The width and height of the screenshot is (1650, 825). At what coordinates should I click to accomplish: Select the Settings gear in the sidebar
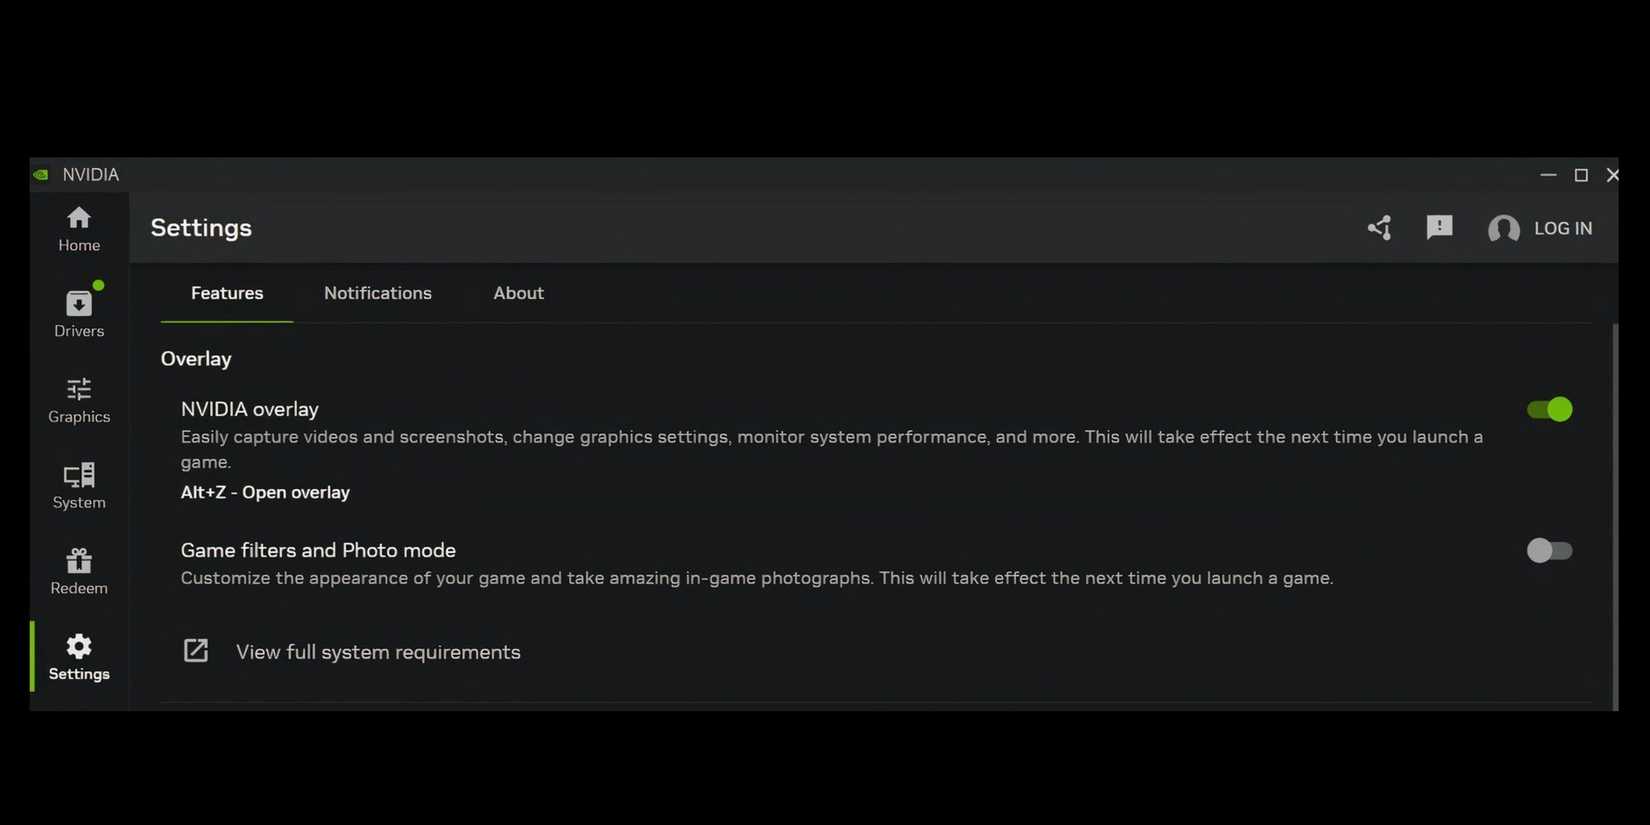click(x=78, y=657)
